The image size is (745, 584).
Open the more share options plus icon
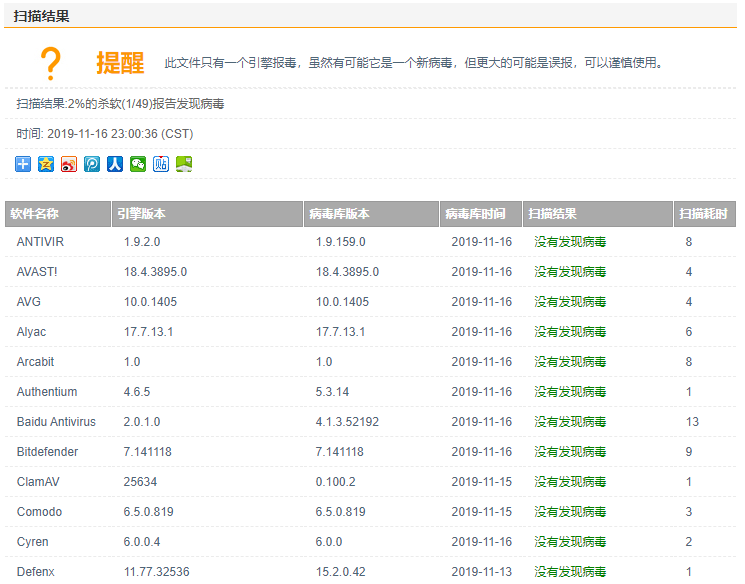click(x=23, y=164)
